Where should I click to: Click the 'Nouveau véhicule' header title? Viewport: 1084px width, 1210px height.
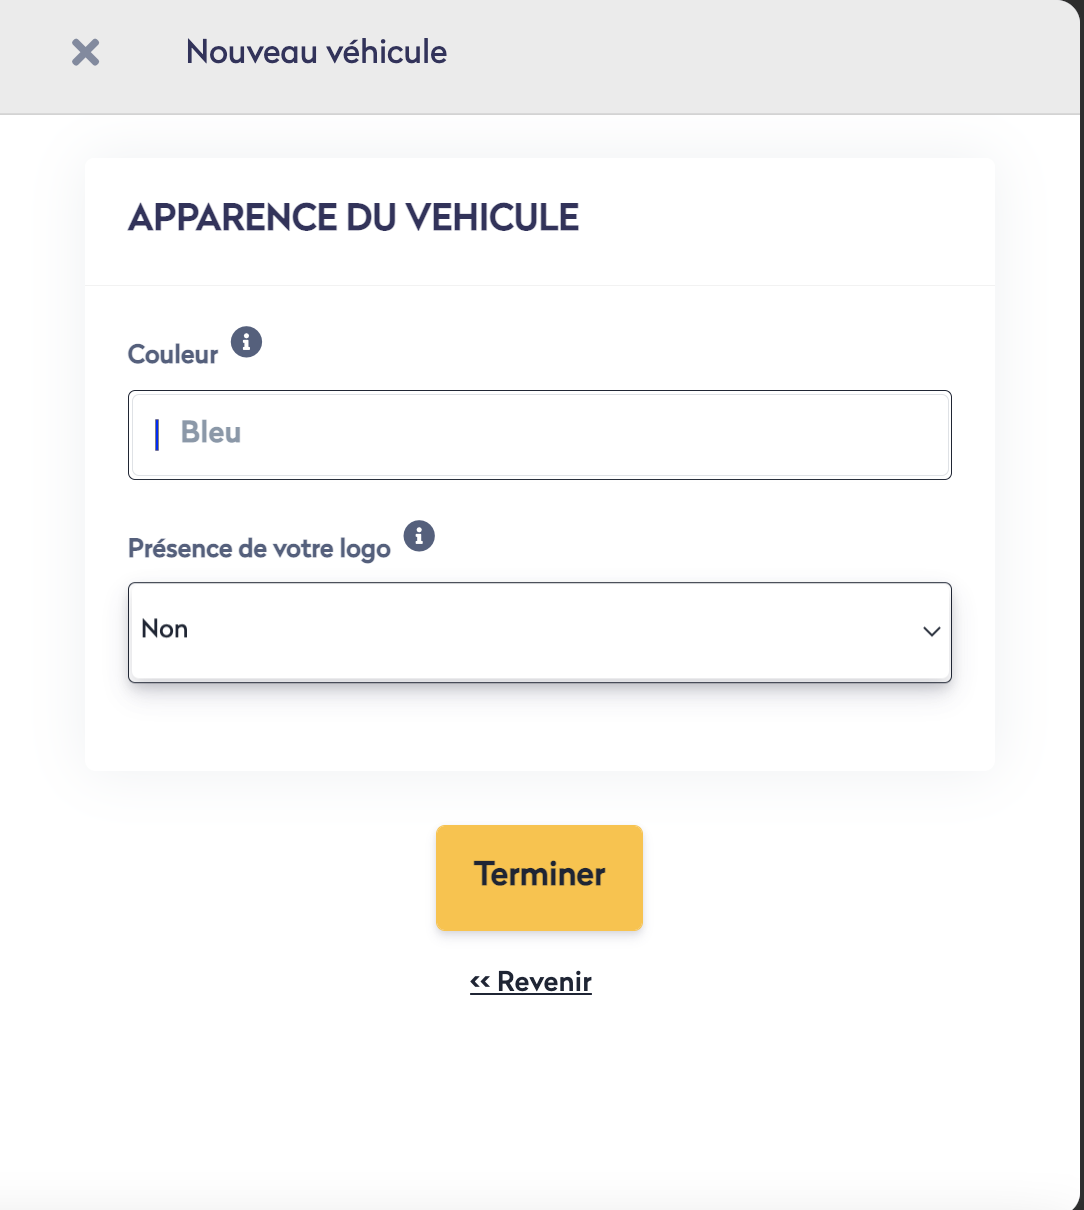[x=316, y=52]
